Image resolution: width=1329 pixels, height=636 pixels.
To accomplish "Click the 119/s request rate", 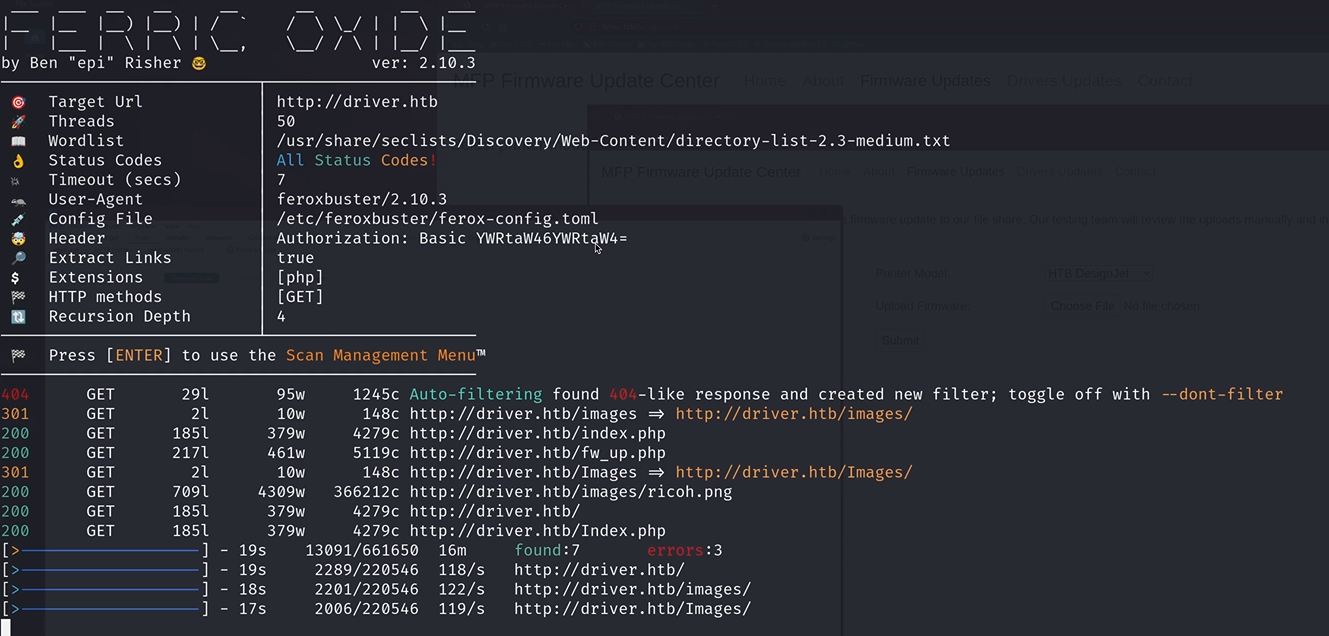I will [x=461, y=609].
